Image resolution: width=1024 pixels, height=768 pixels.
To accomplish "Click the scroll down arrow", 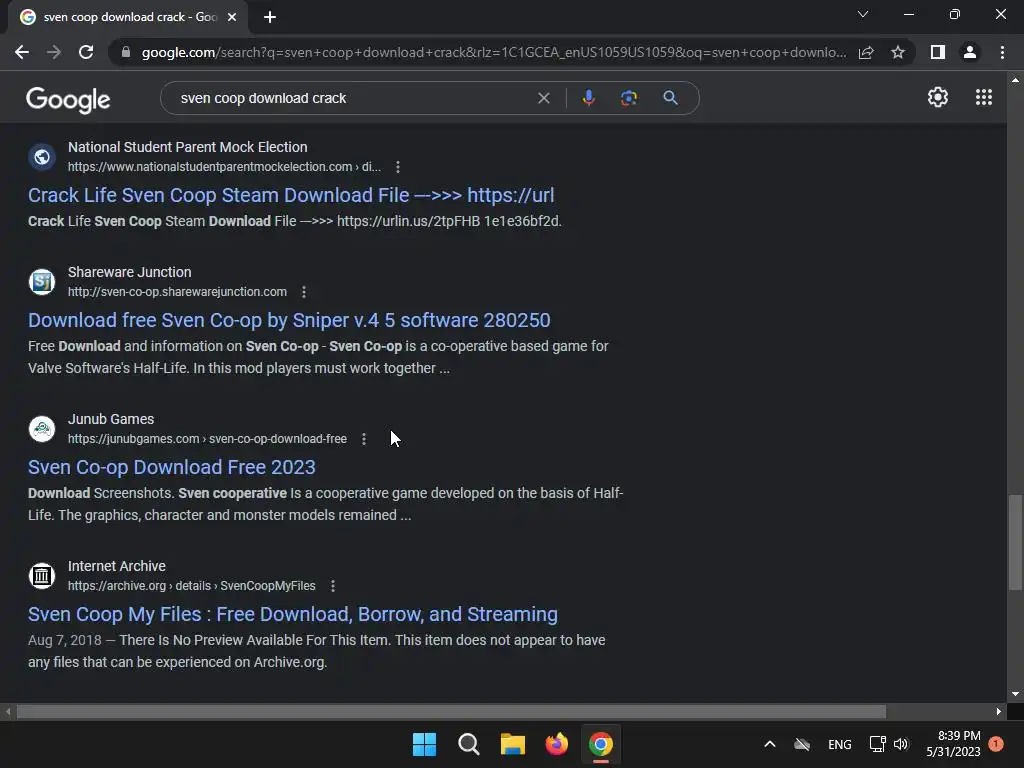I will pyautogui.click(x=1015, y=694).
